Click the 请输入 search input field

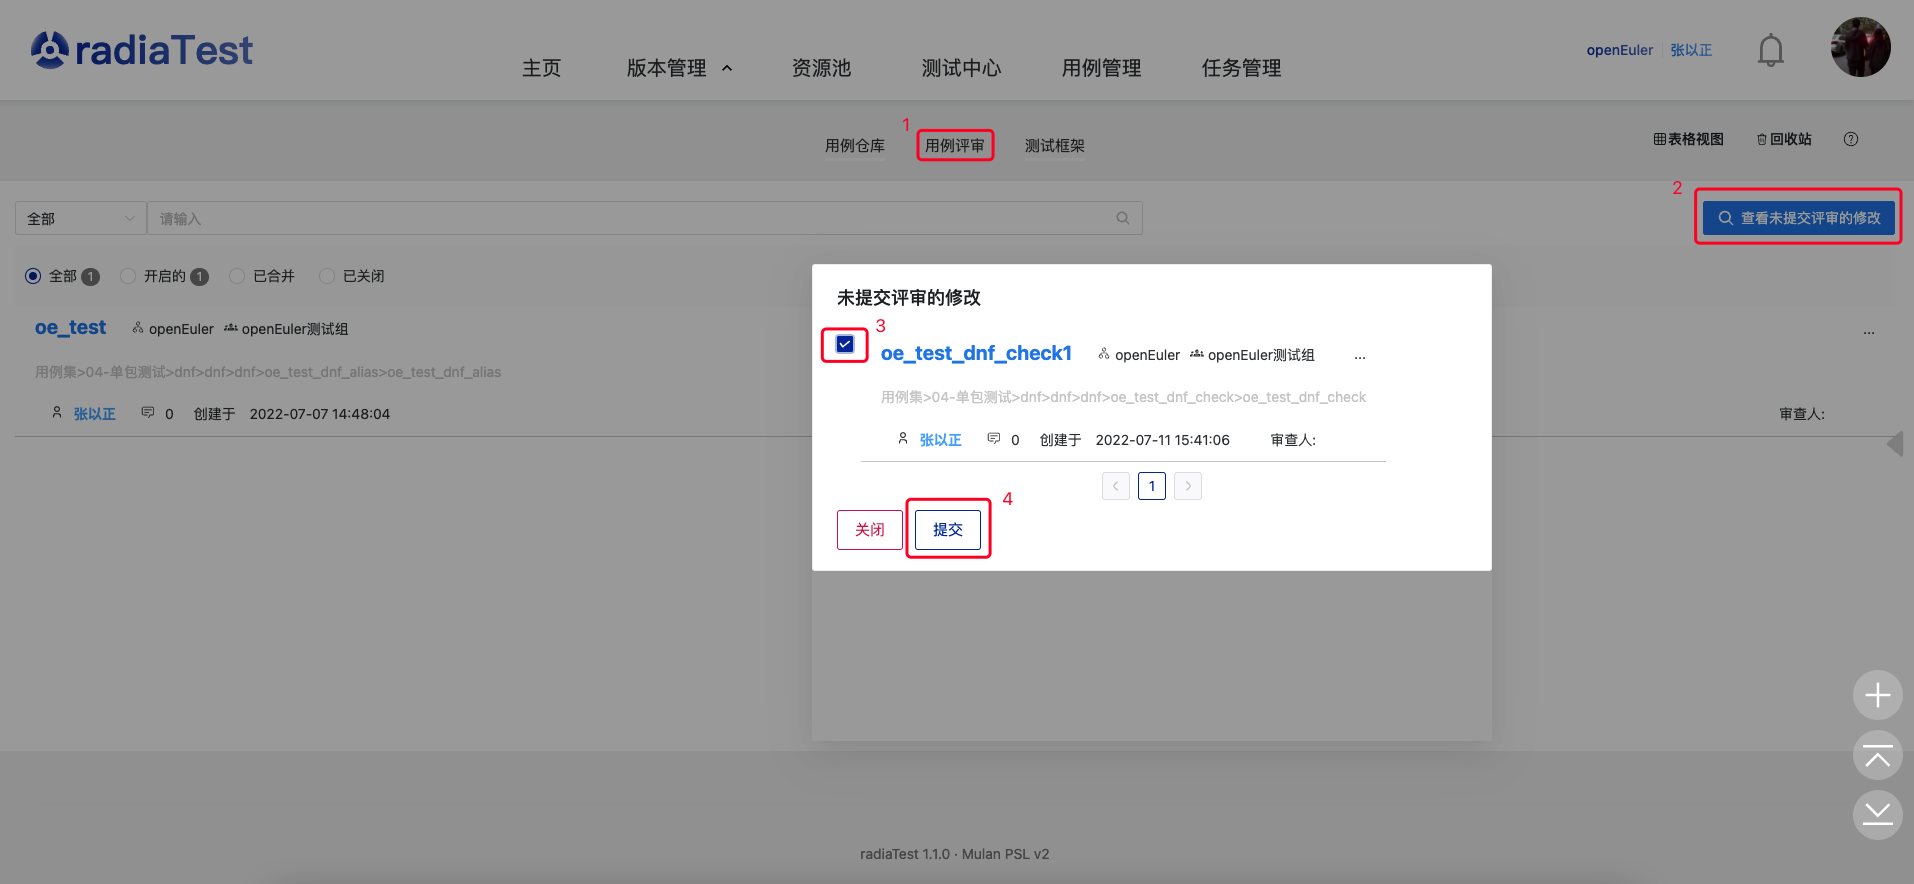[x=630, y=218]
